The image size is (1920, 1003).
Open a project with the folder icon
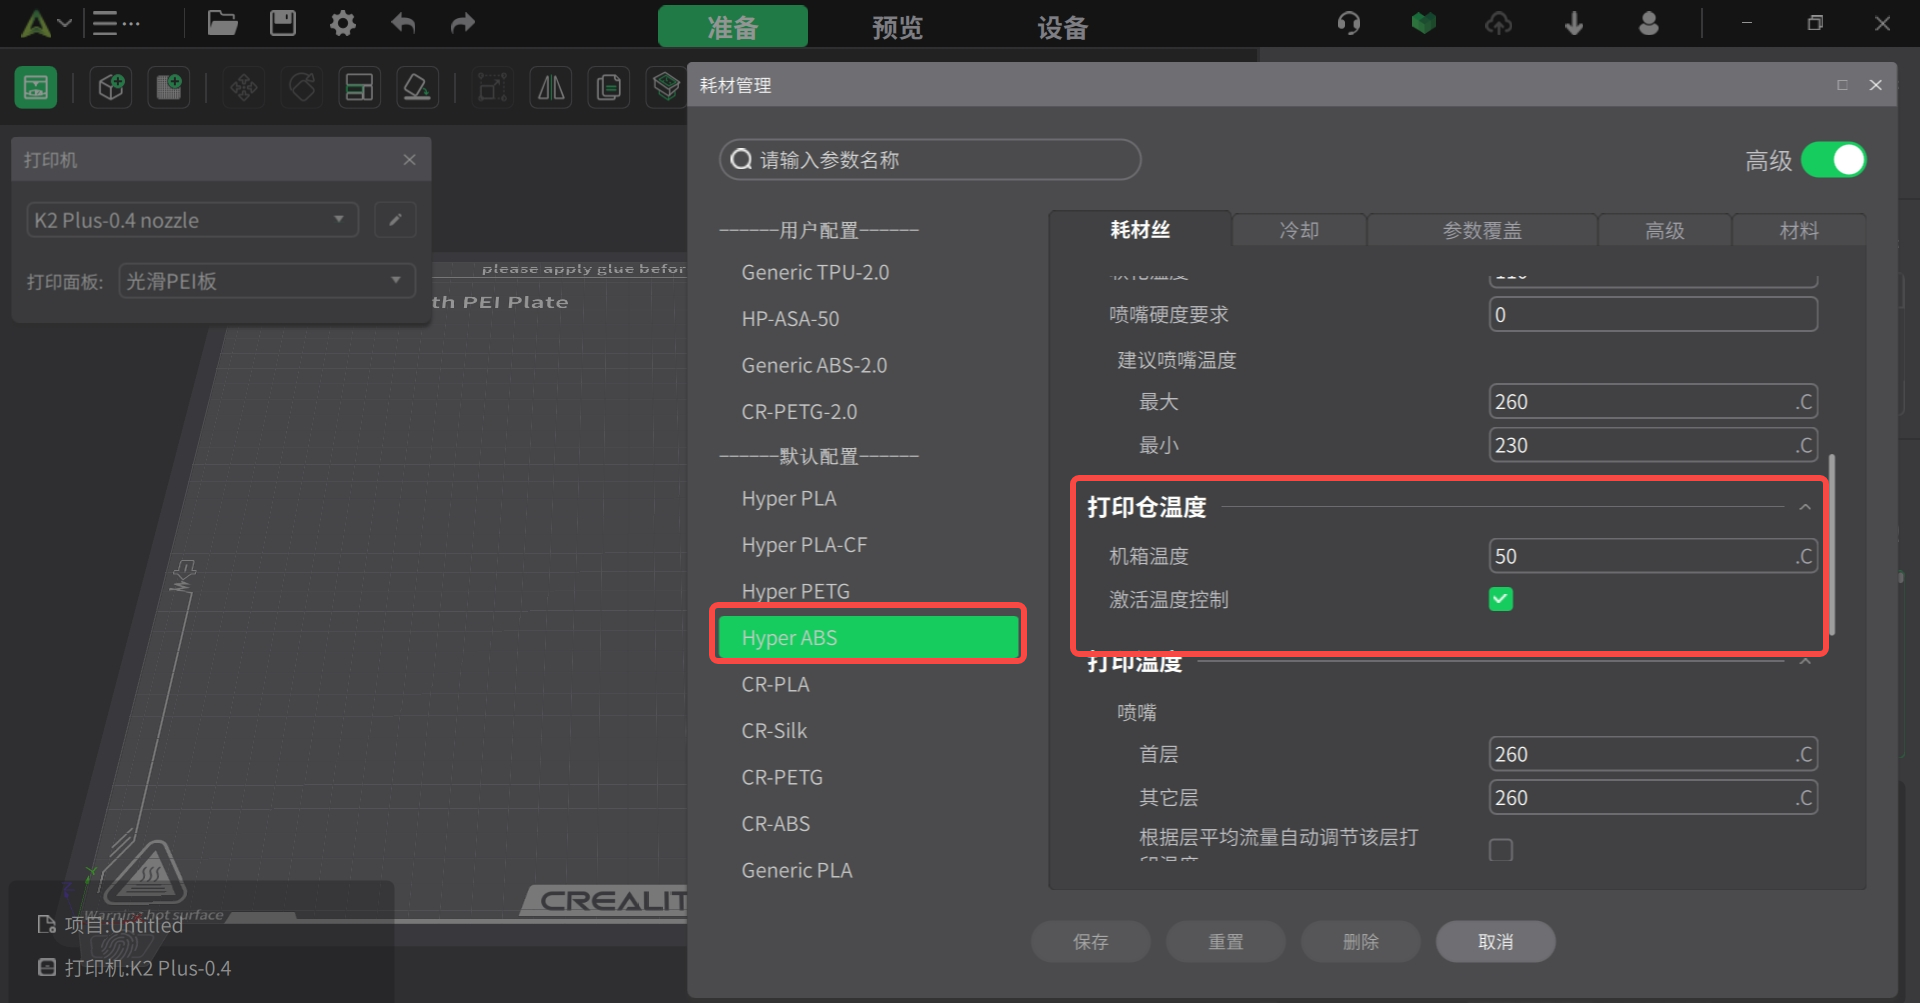[x=222, y=23]
